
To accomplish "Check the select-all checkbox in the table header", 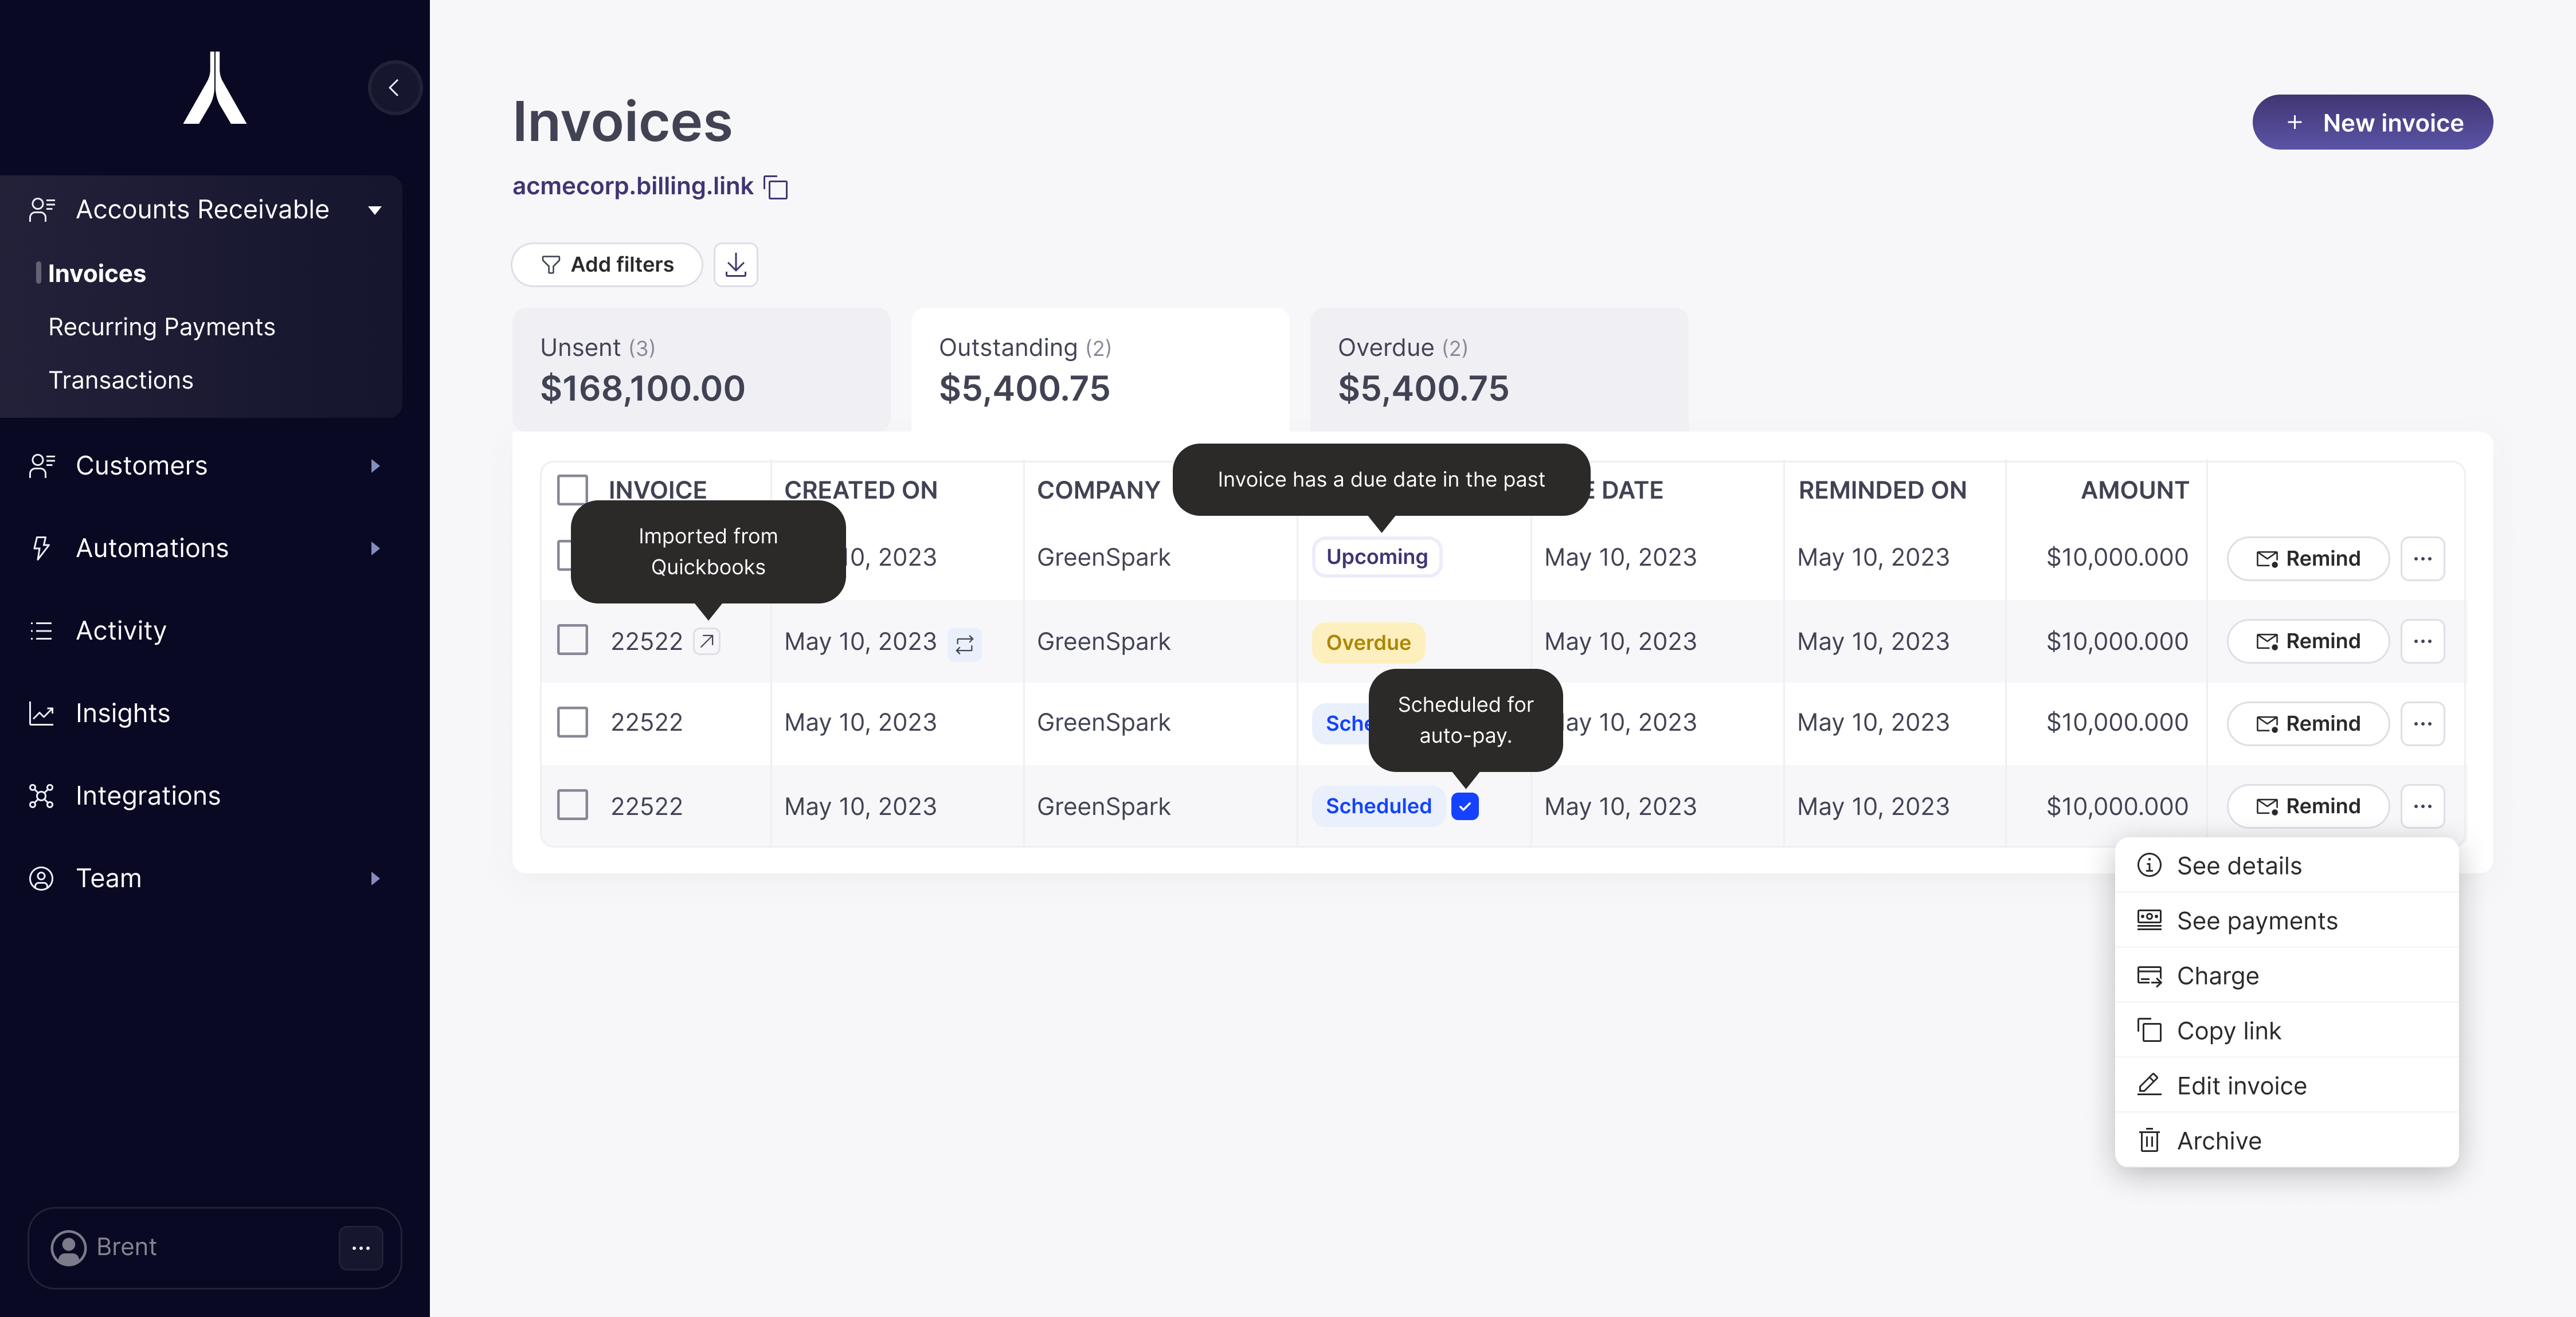I will 572,489.
